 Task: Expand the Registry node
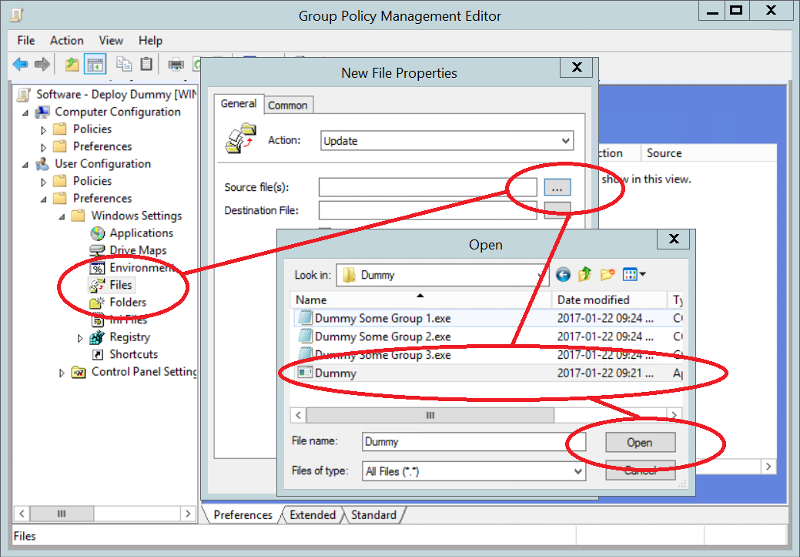tap(80, 338)
